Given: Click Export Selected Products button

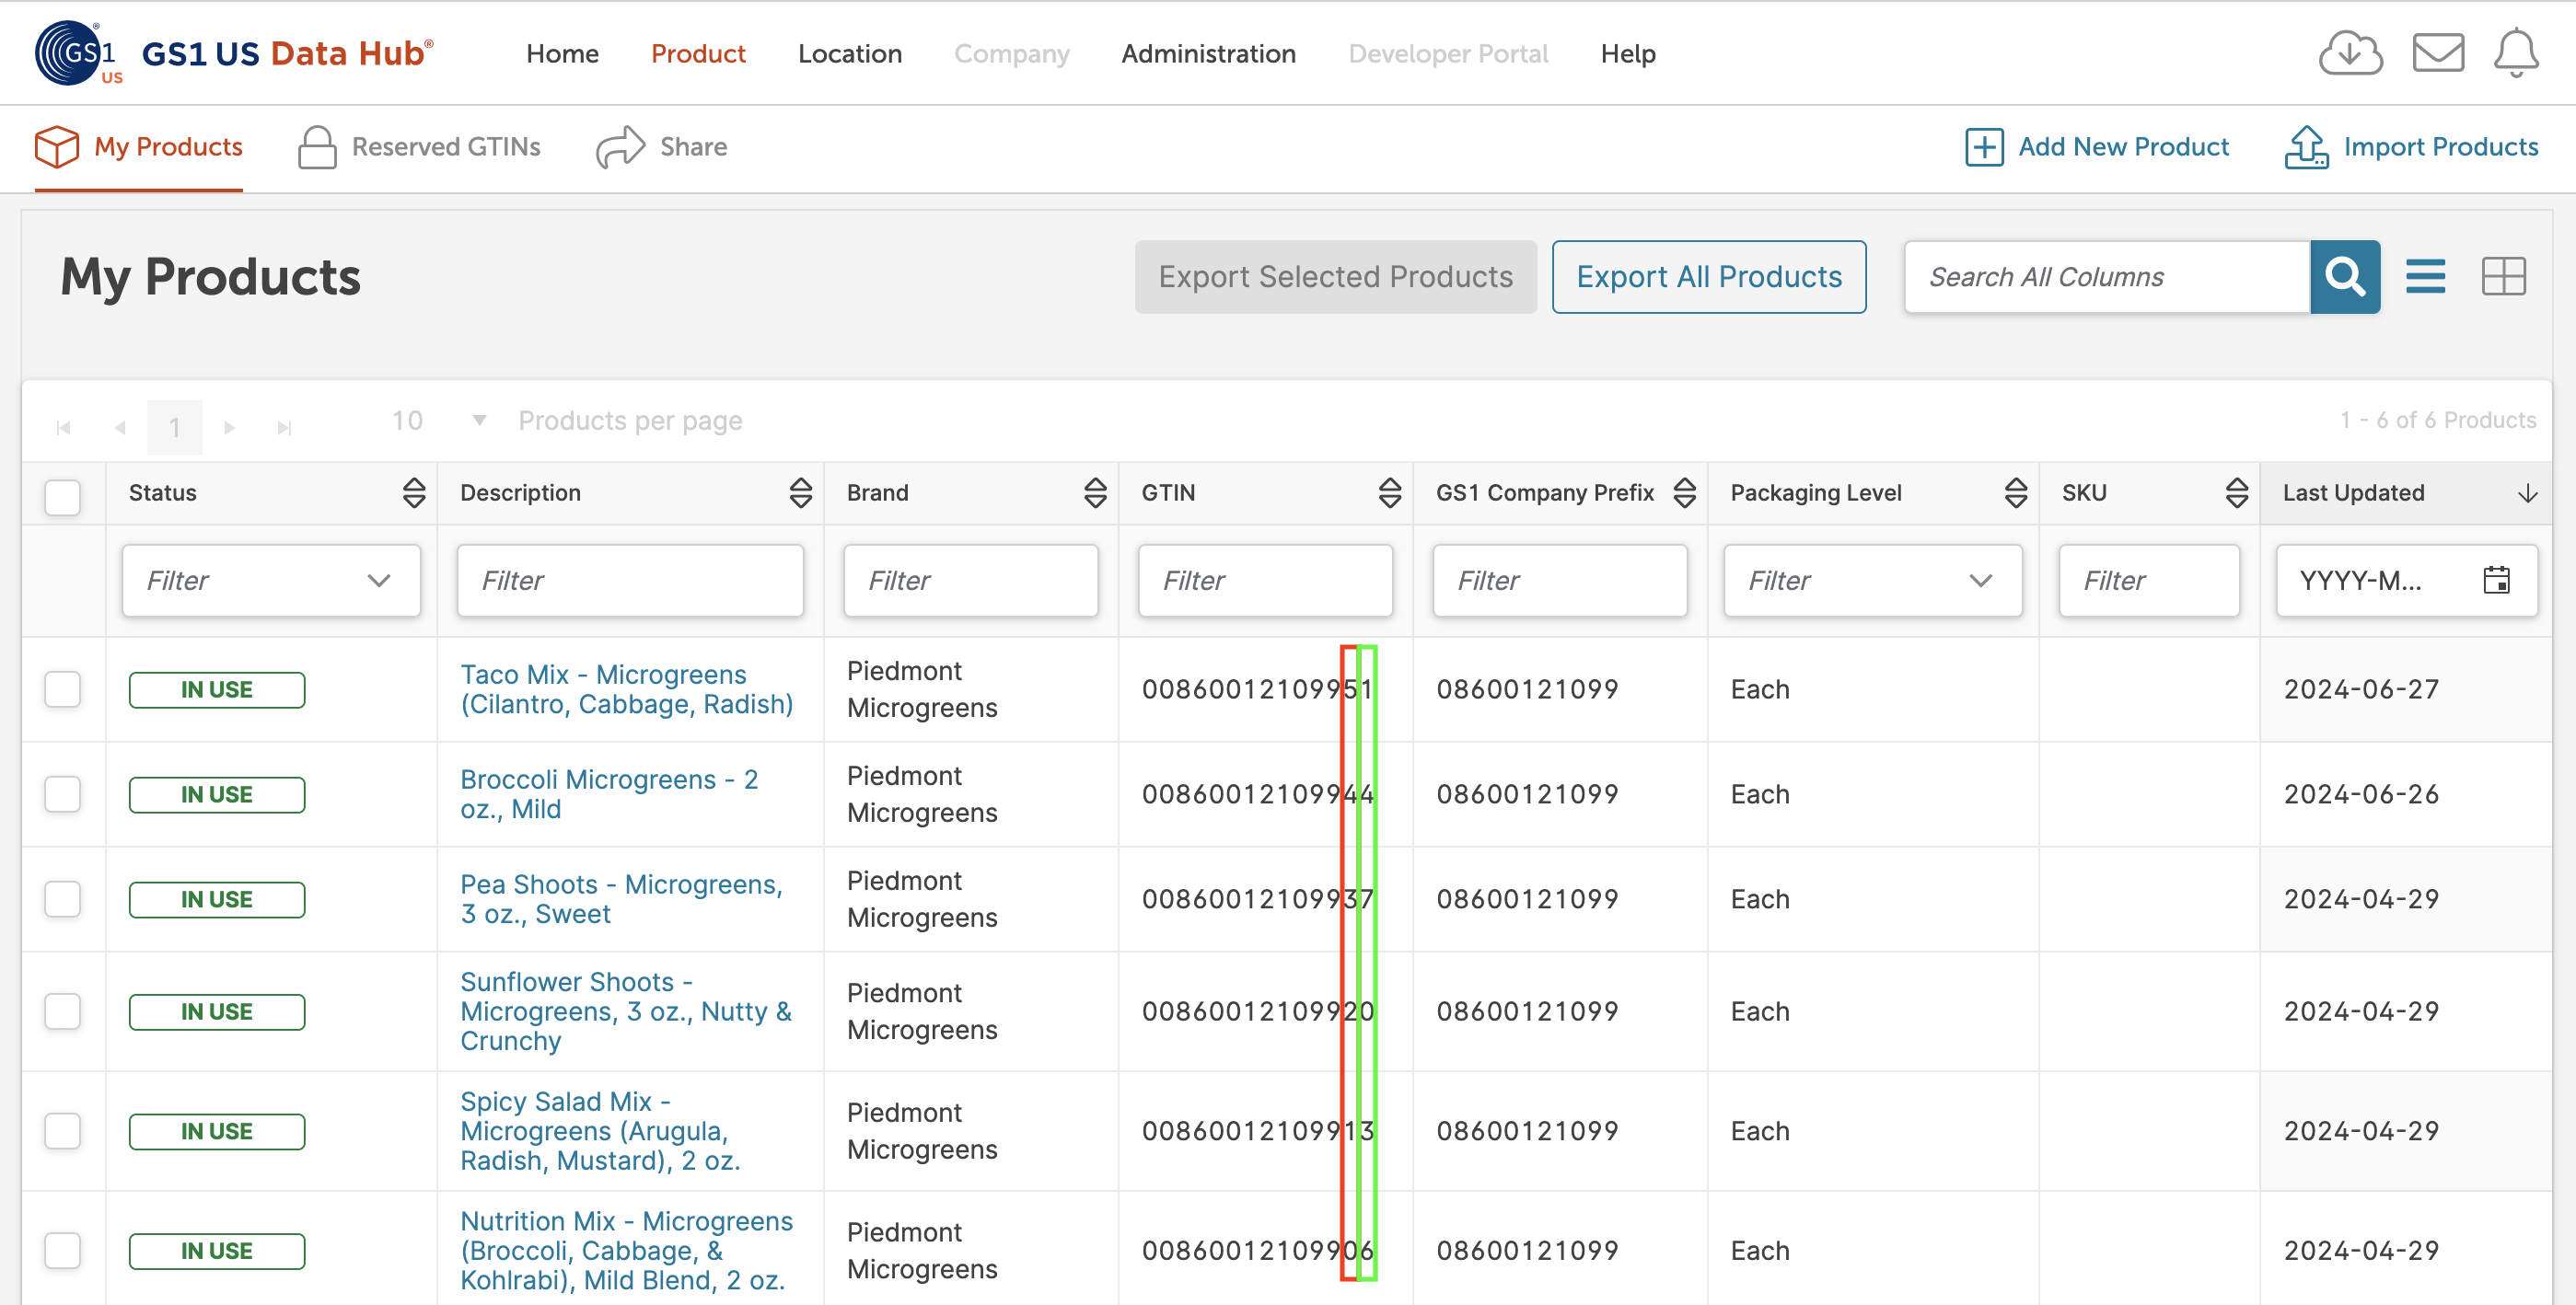Looking at the screenshot, I should point(1332,276).
